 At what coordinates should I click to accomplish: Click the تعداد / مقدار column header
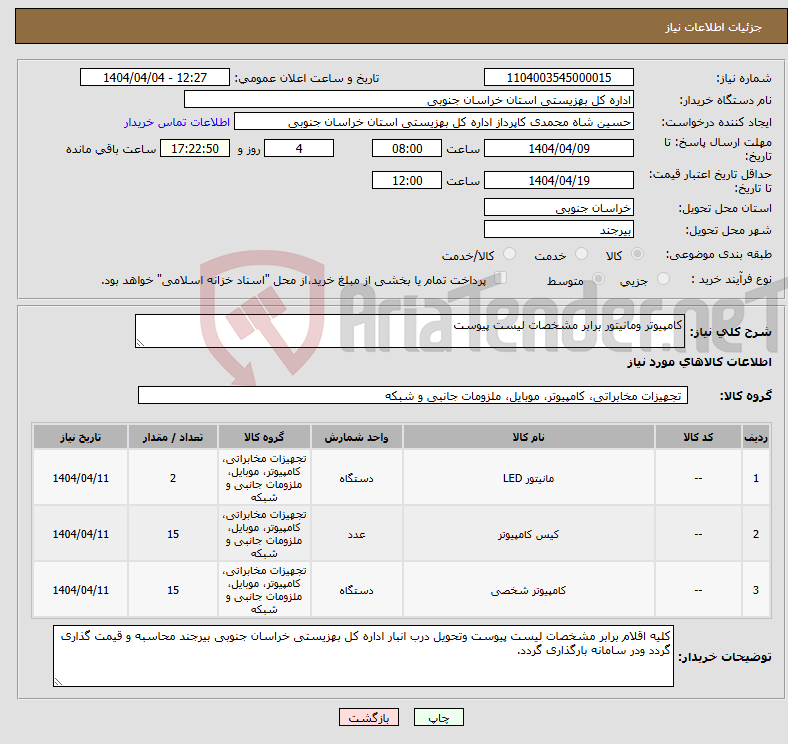[173, 437]
